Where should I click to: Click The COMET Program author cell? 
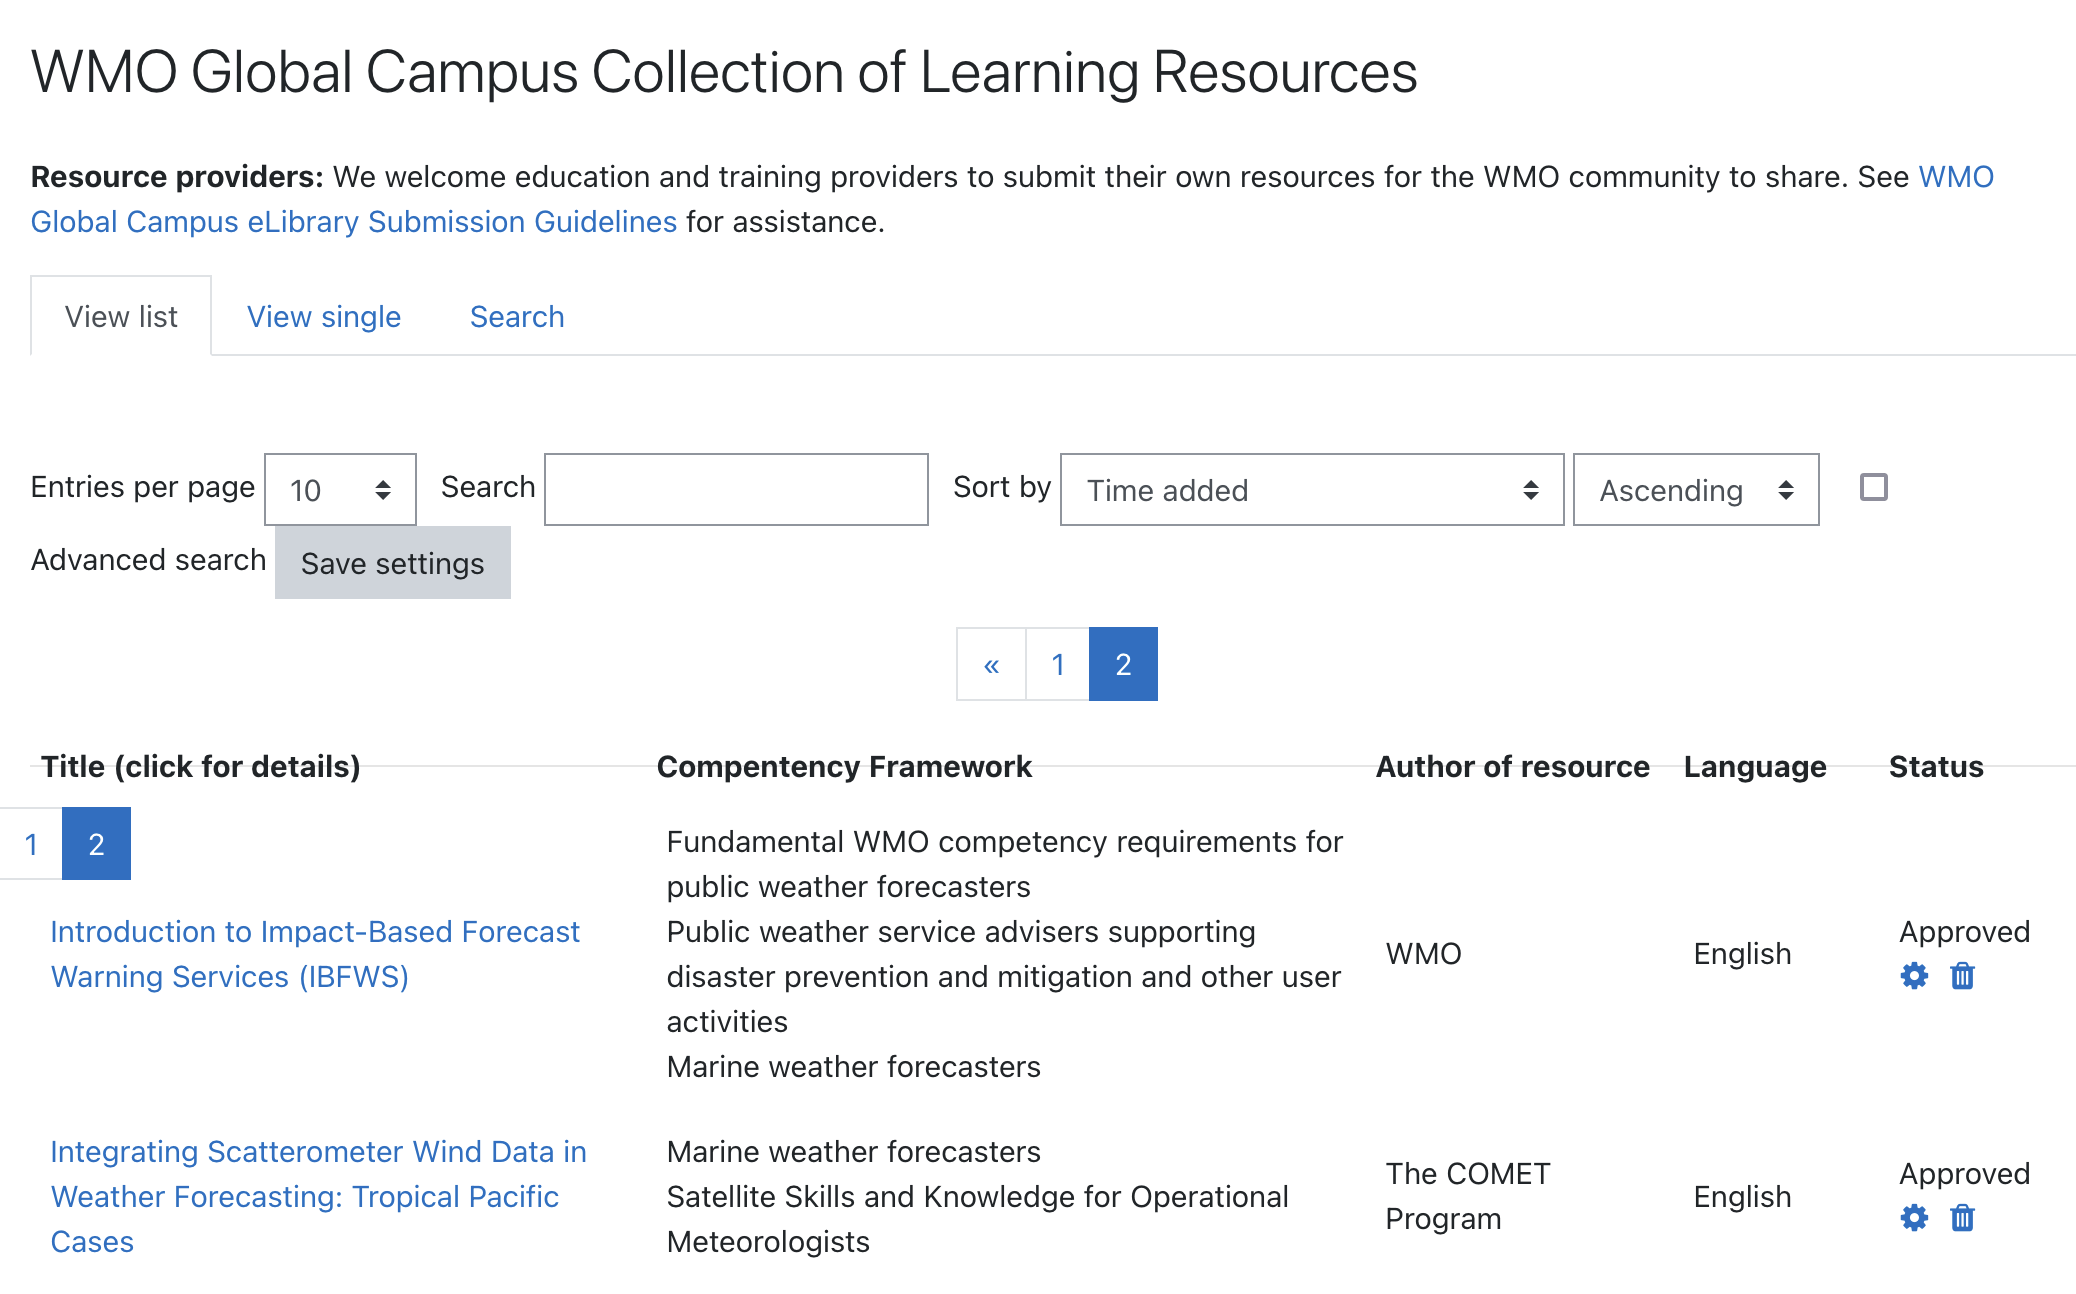[1468, 1196]
